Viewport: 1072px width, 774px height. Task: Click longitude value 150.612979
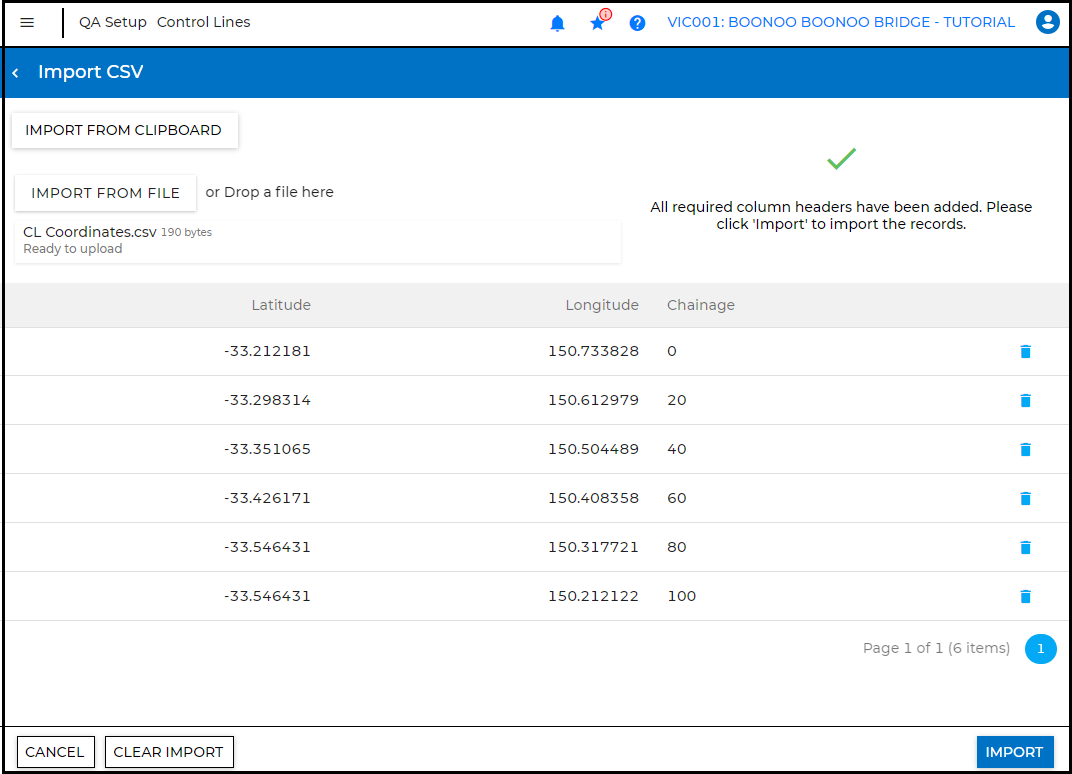593,401
